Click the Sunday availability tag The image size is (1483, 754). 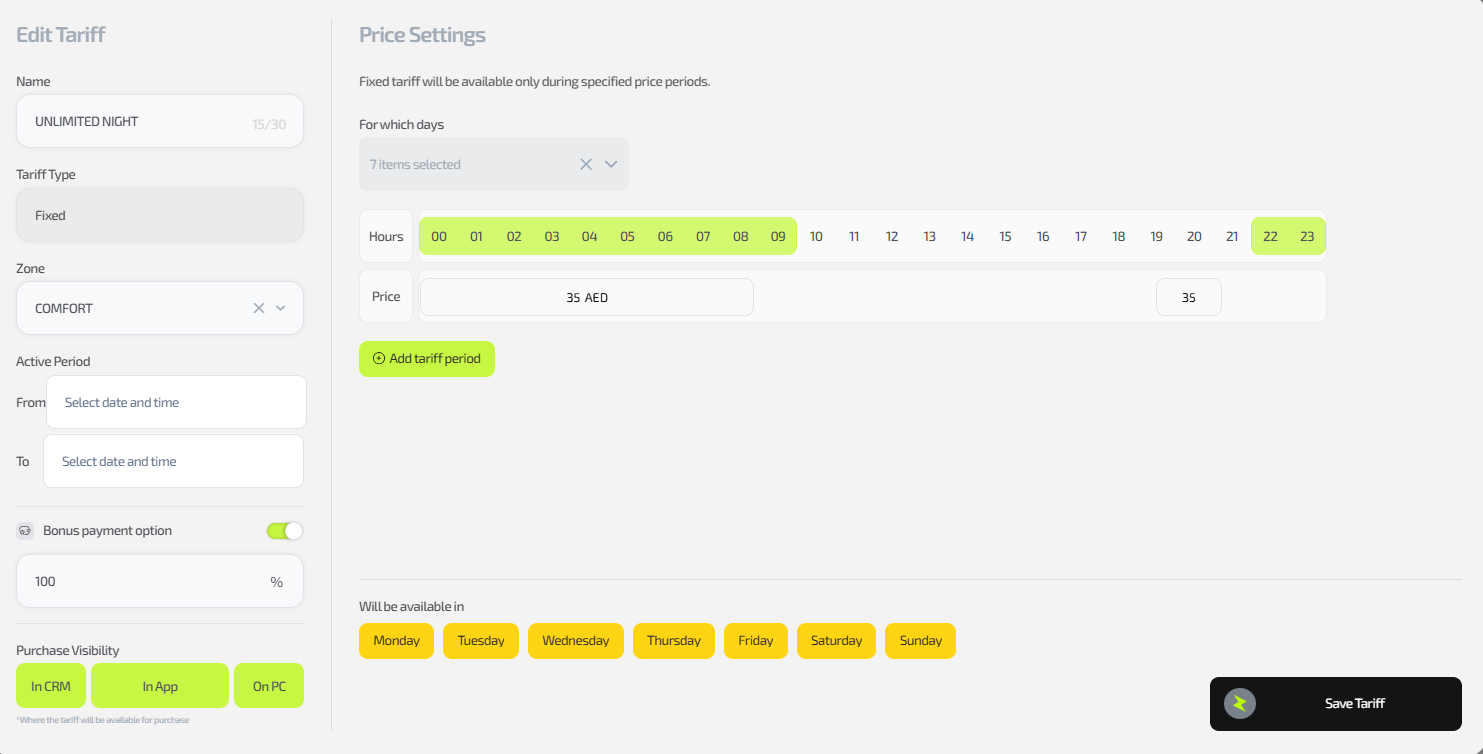[920, 641]
